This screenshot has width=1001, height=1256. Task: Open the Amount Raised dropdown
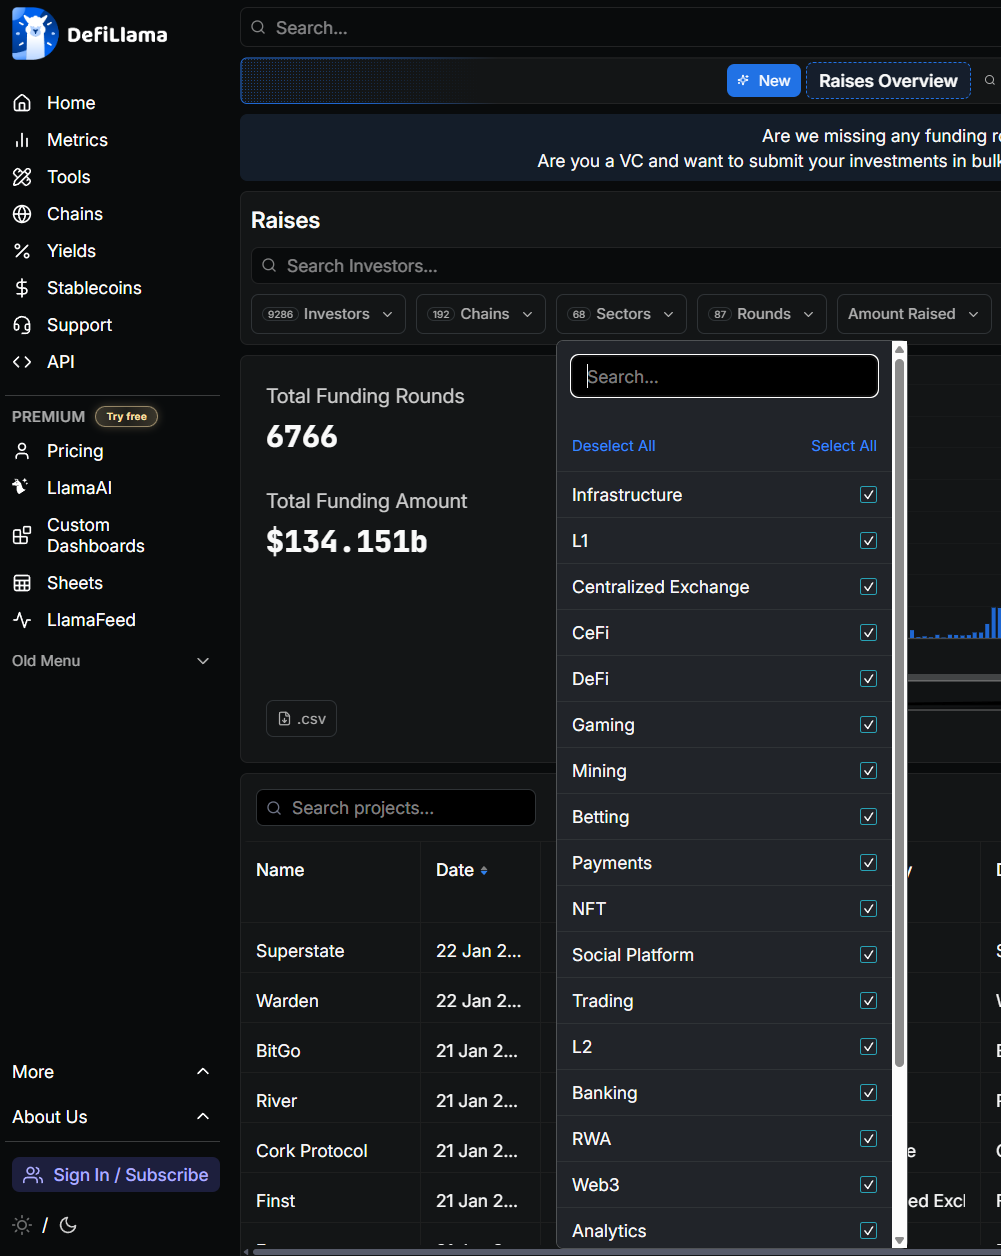point(914,314)
